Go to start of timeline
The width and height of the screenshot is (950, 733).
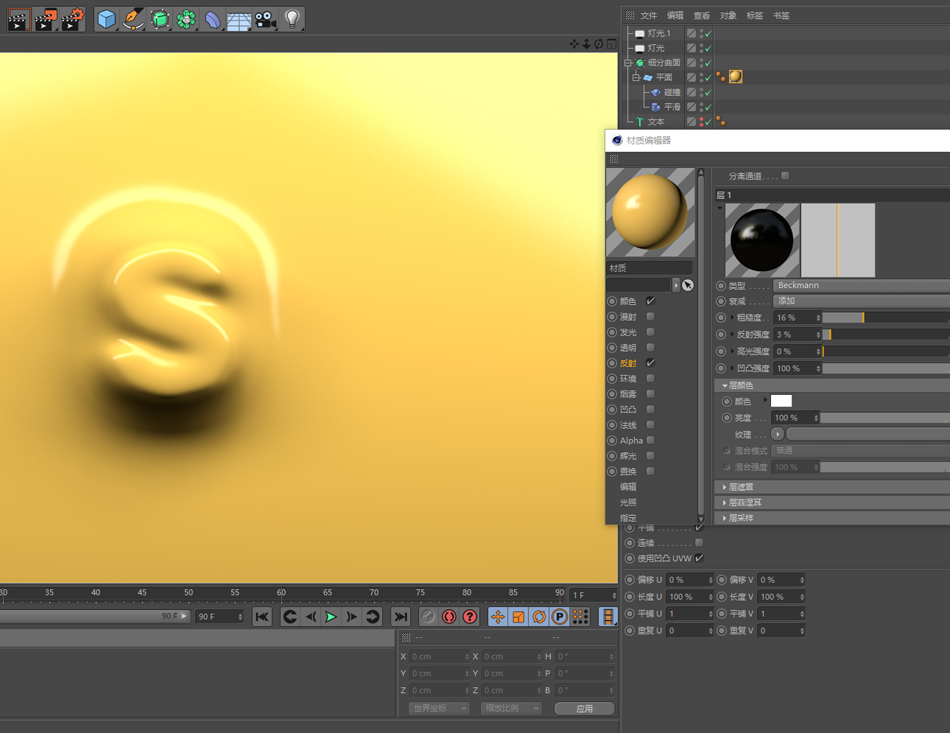(262, 617)
